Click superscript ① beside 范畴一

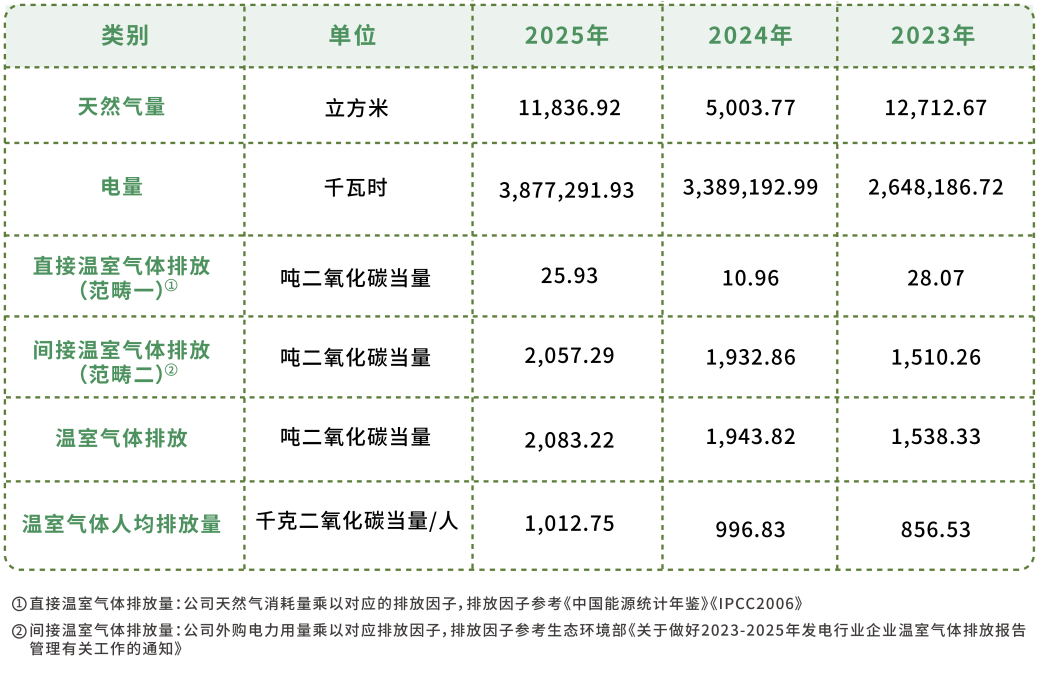pos(171,285)
